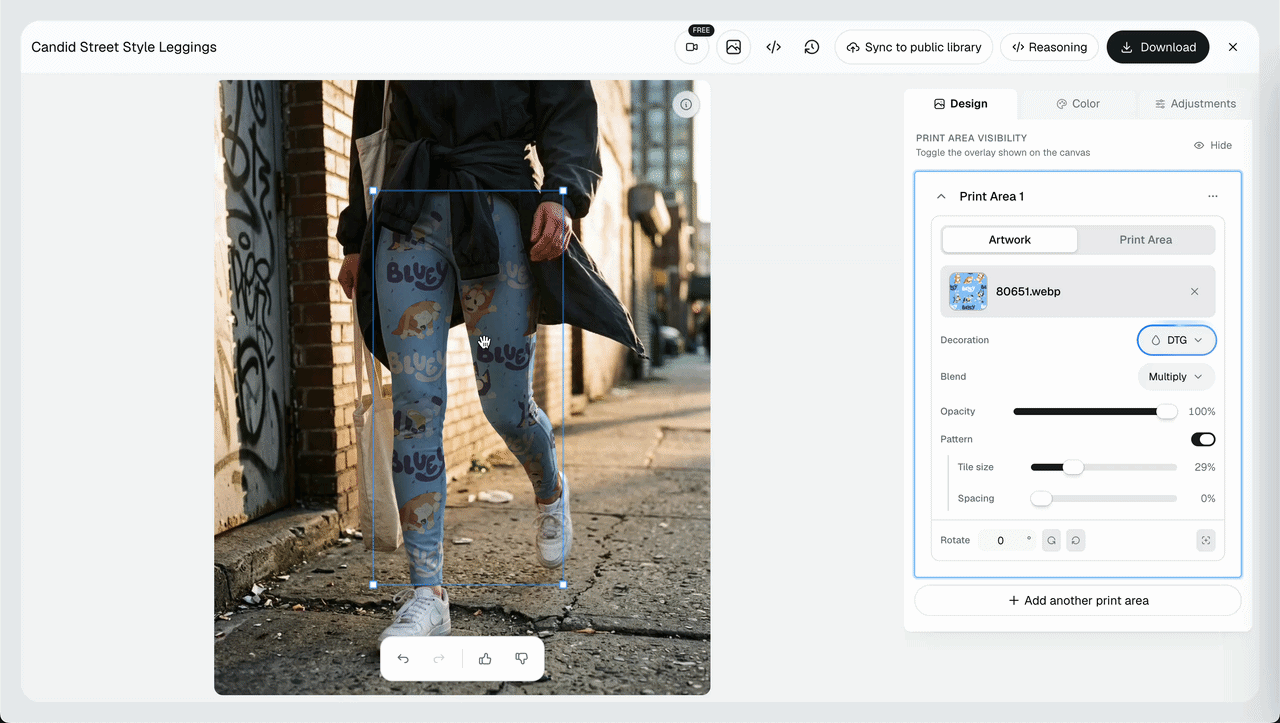Close the editor with the X icon
The image size is (1280, 723).
(x=1233, y=47)
